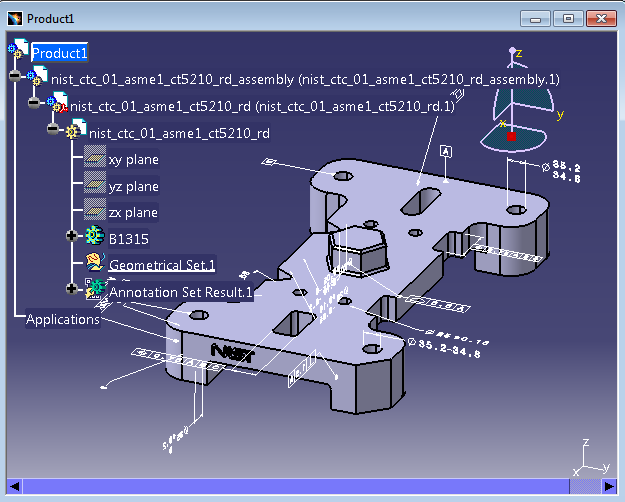The height and width of the screenshot is (502, 625).
Task: Click the right horizontal scrollbar arrow
Action: tap(609, 486)
